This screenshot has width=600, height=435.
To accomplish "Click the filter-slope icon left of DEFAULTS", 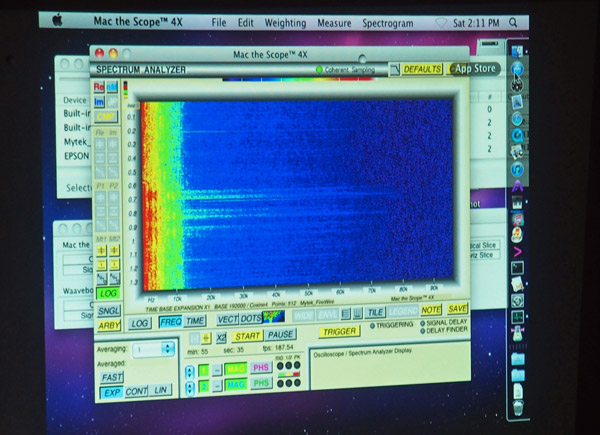I will [x=394, y=70].
